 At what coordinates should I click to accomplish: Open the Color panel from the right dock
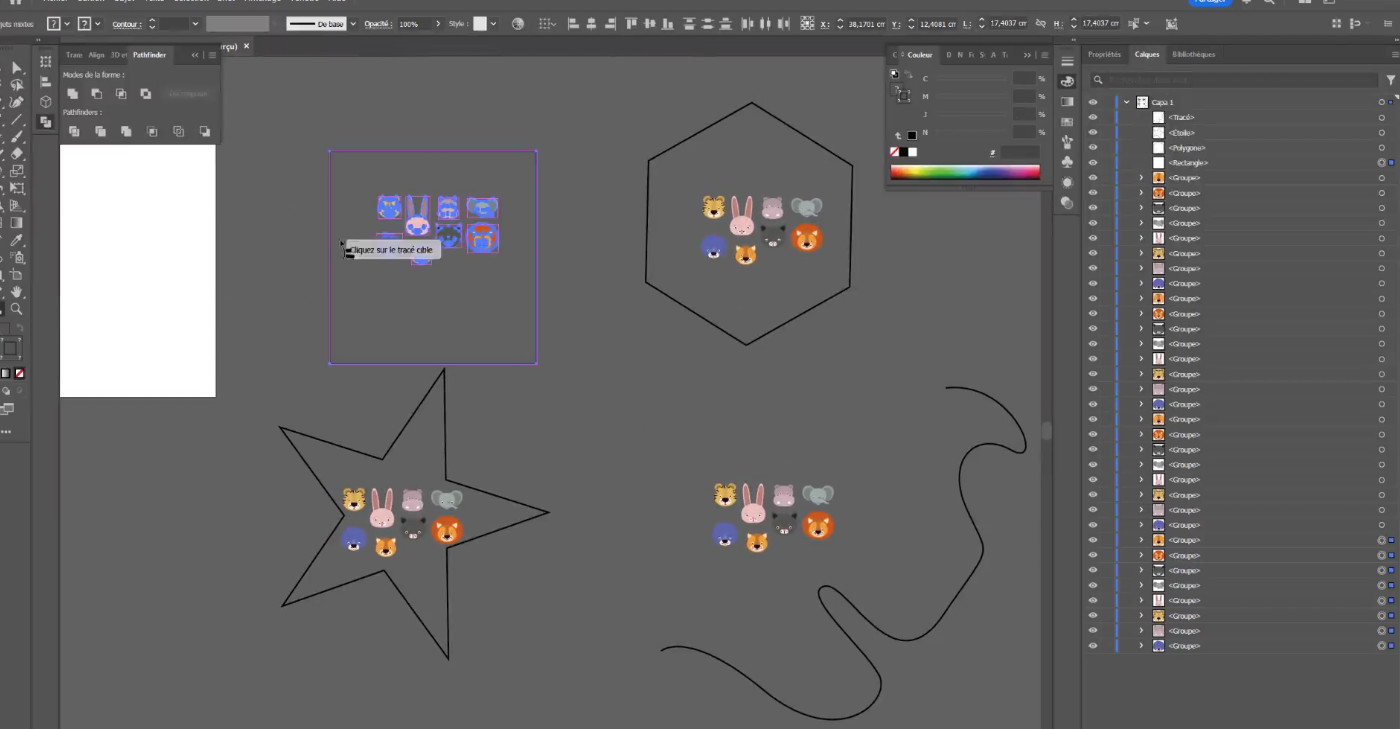tap(1067, 81)
